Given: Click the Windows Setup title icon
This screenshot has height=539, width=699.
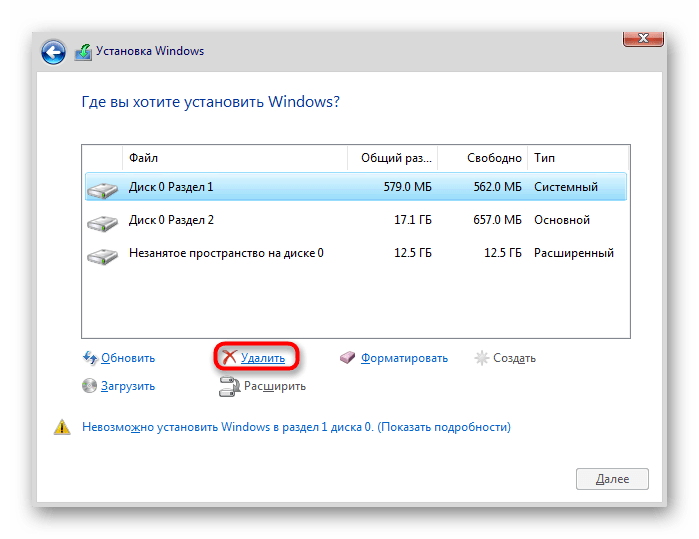Looking at the screenshot, I should pos(83,52).
